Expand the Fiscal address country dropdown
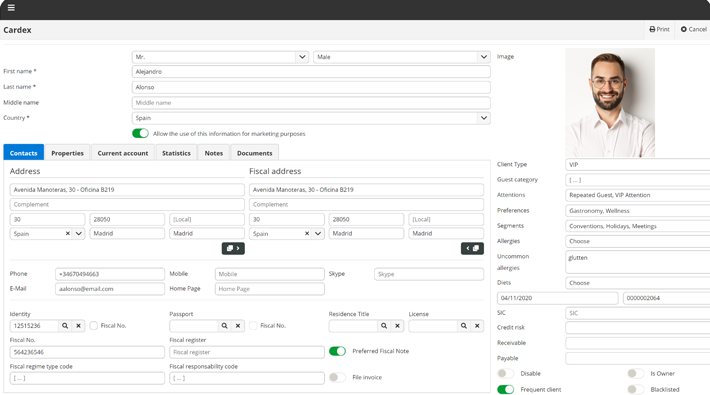Image resolution: width=710 pixels, height=395 pixels. click(318, 233)
